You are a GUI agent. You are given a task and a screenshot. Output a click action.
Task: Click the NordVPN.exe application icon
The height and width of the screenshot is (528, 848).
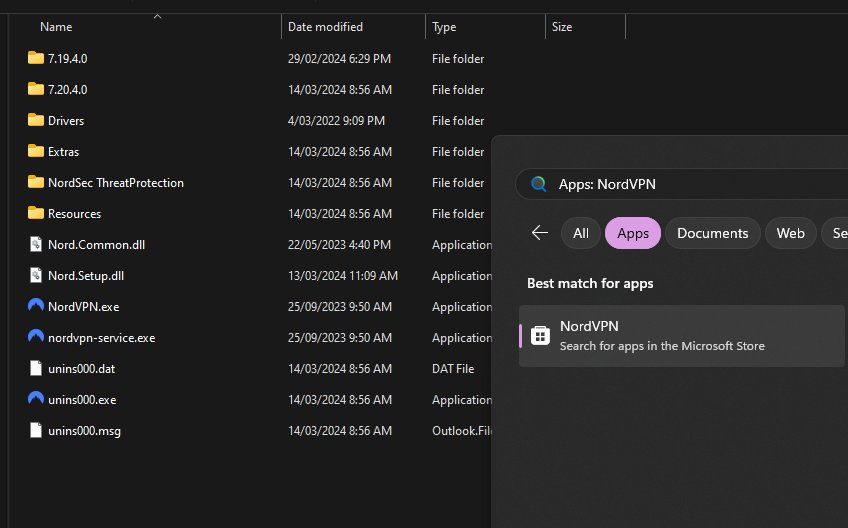pyautogui.click(x=36, y=306)
